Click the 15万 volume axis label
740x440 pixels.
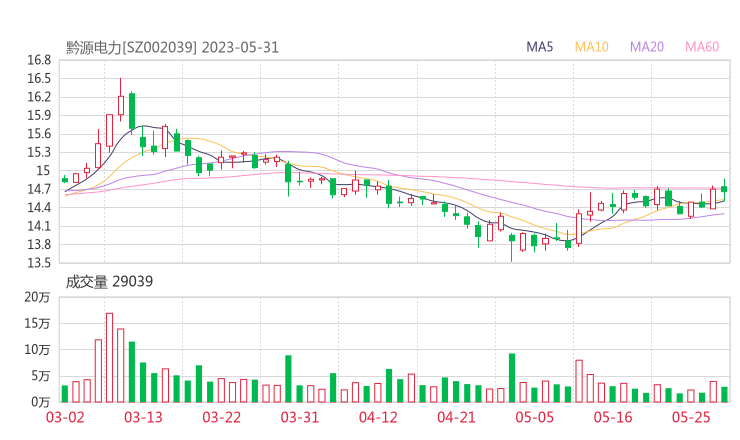(x=38, y=323)
